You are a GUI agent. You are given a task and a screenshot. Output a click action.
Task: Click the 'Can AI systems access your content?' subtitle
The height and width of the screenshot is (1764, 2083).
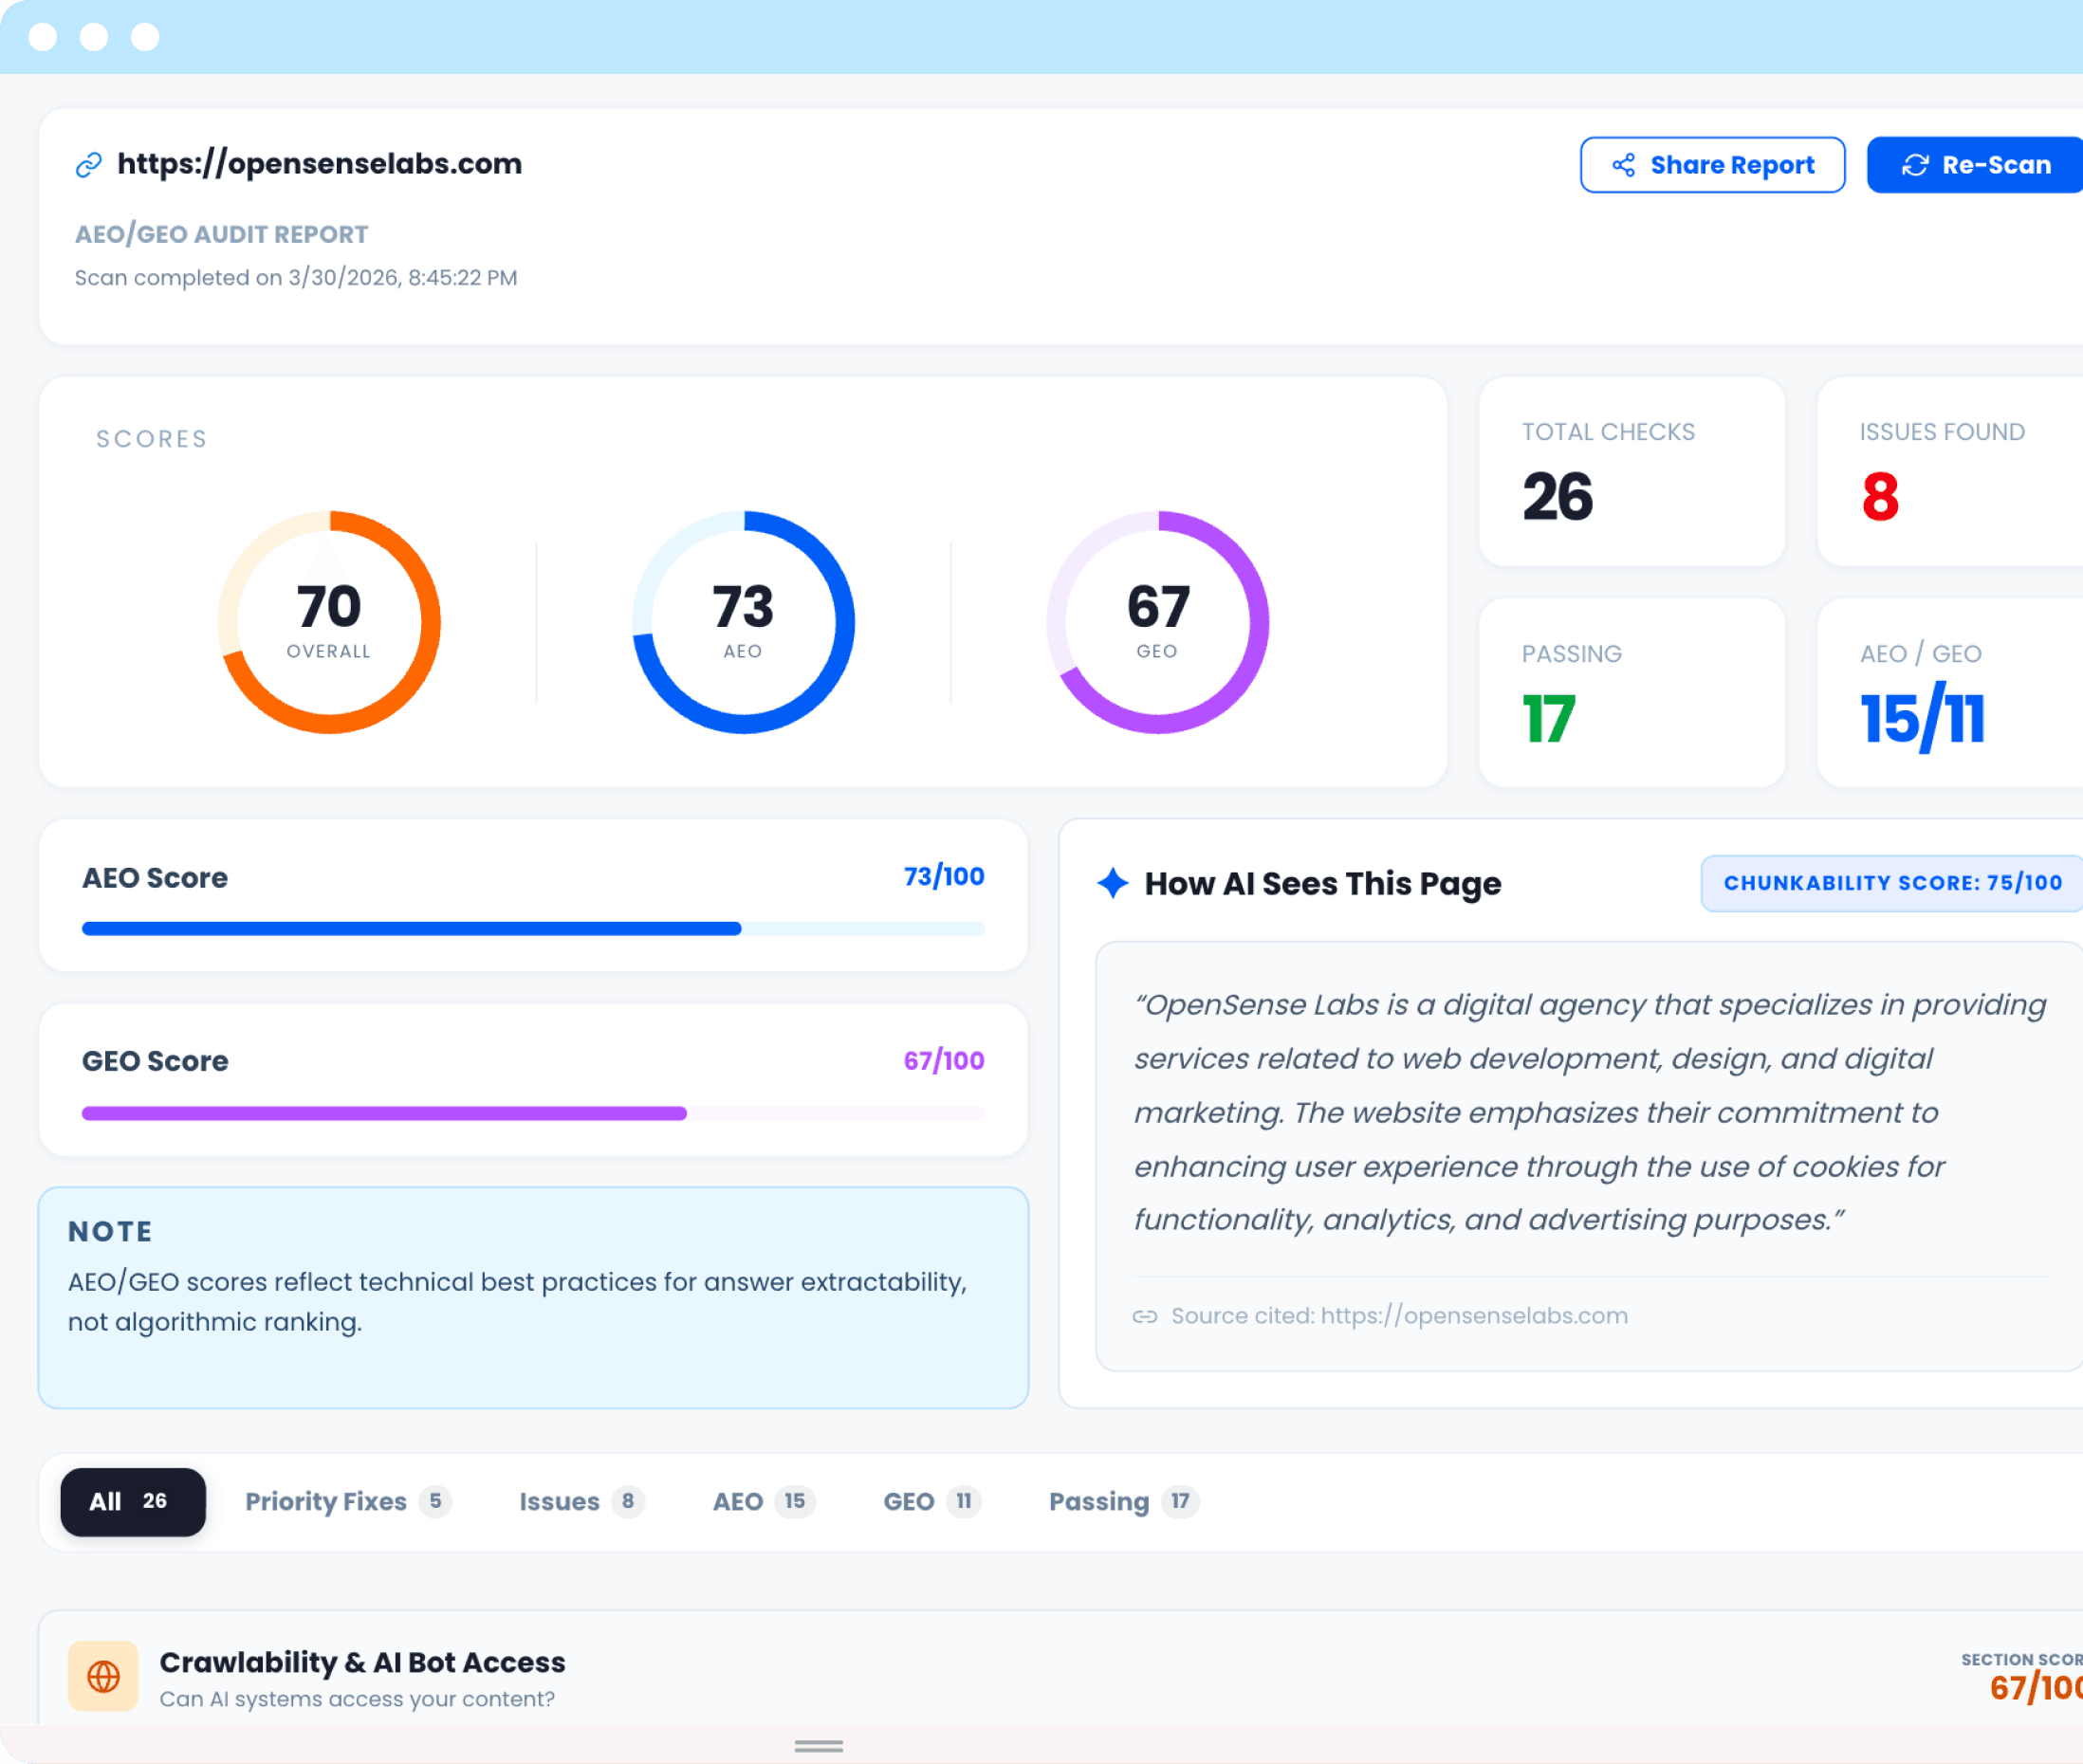click(357, 1700)
